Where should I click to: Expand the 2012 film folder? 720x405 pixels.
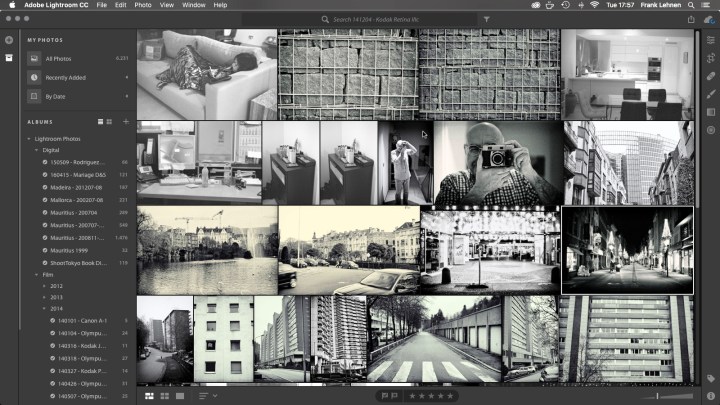click(37, 285)
